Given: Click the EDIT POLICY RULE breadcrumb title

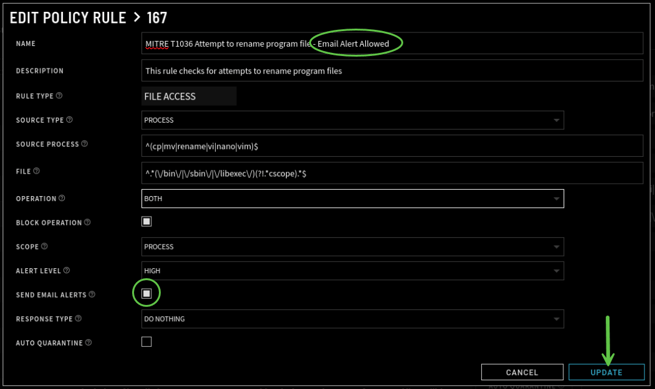Looking at the screenshot, I should click(68, 18).
